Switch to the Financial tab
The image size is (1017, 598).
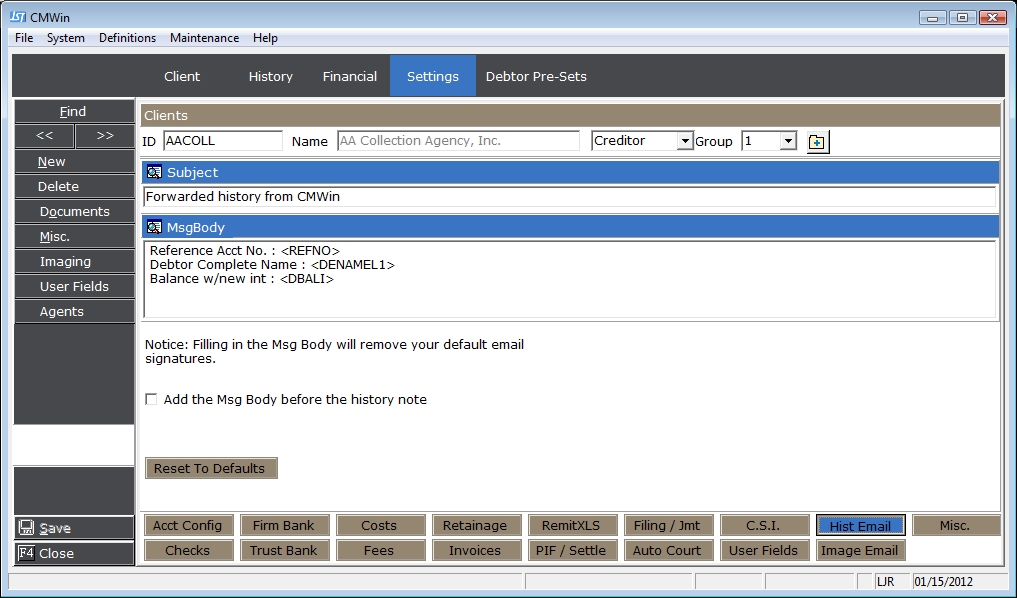tap(349, 76)
